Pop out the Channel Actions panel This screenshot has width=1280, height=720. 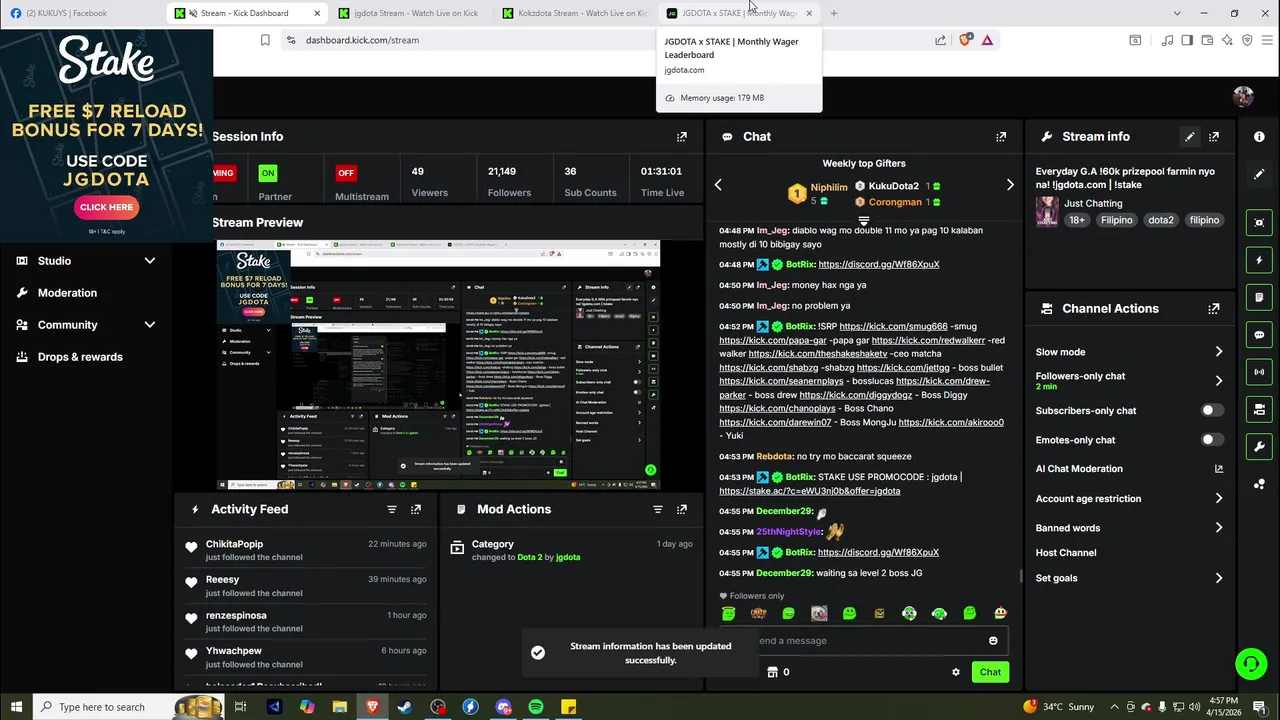coord(1214,309)
